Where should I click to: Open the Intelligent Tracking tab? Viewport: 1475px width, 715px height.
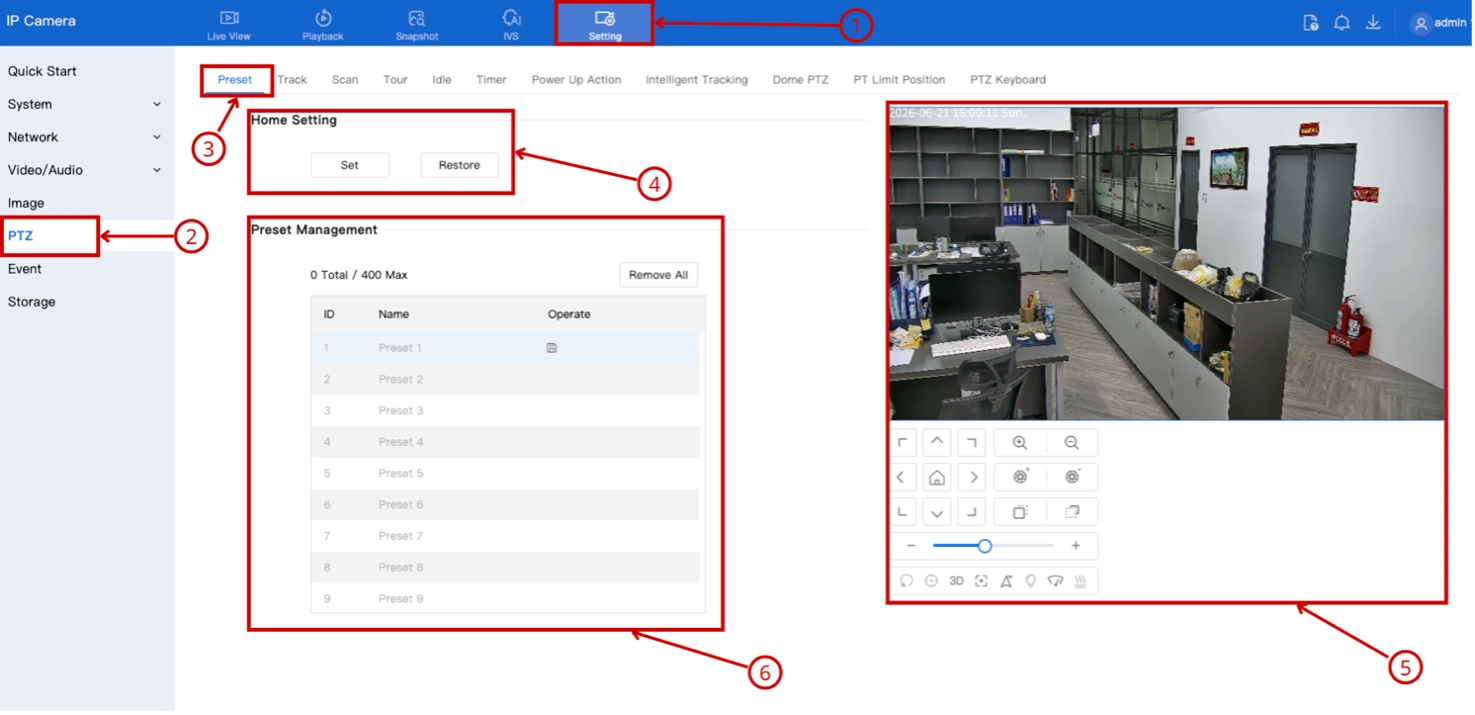pyautogui.click(x=697, y=80)
